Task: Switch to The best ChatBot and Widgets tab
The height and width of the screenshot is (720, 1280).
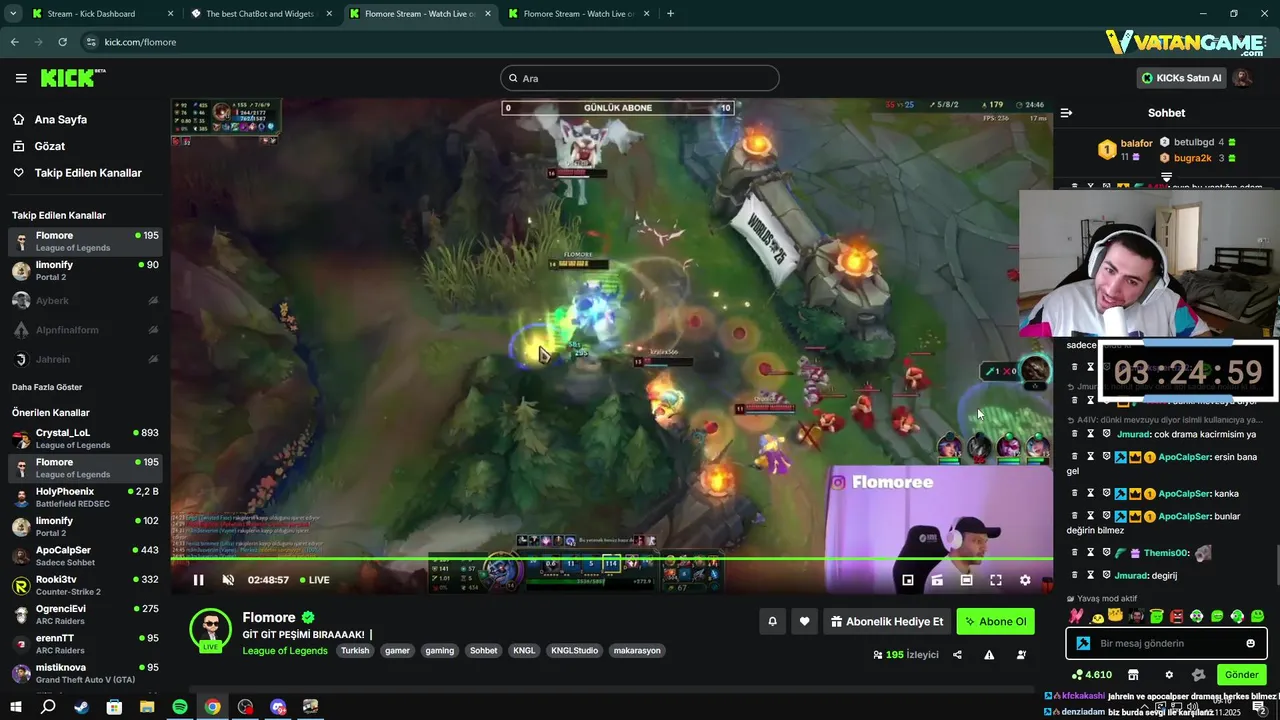Action: tap(260, 14)
